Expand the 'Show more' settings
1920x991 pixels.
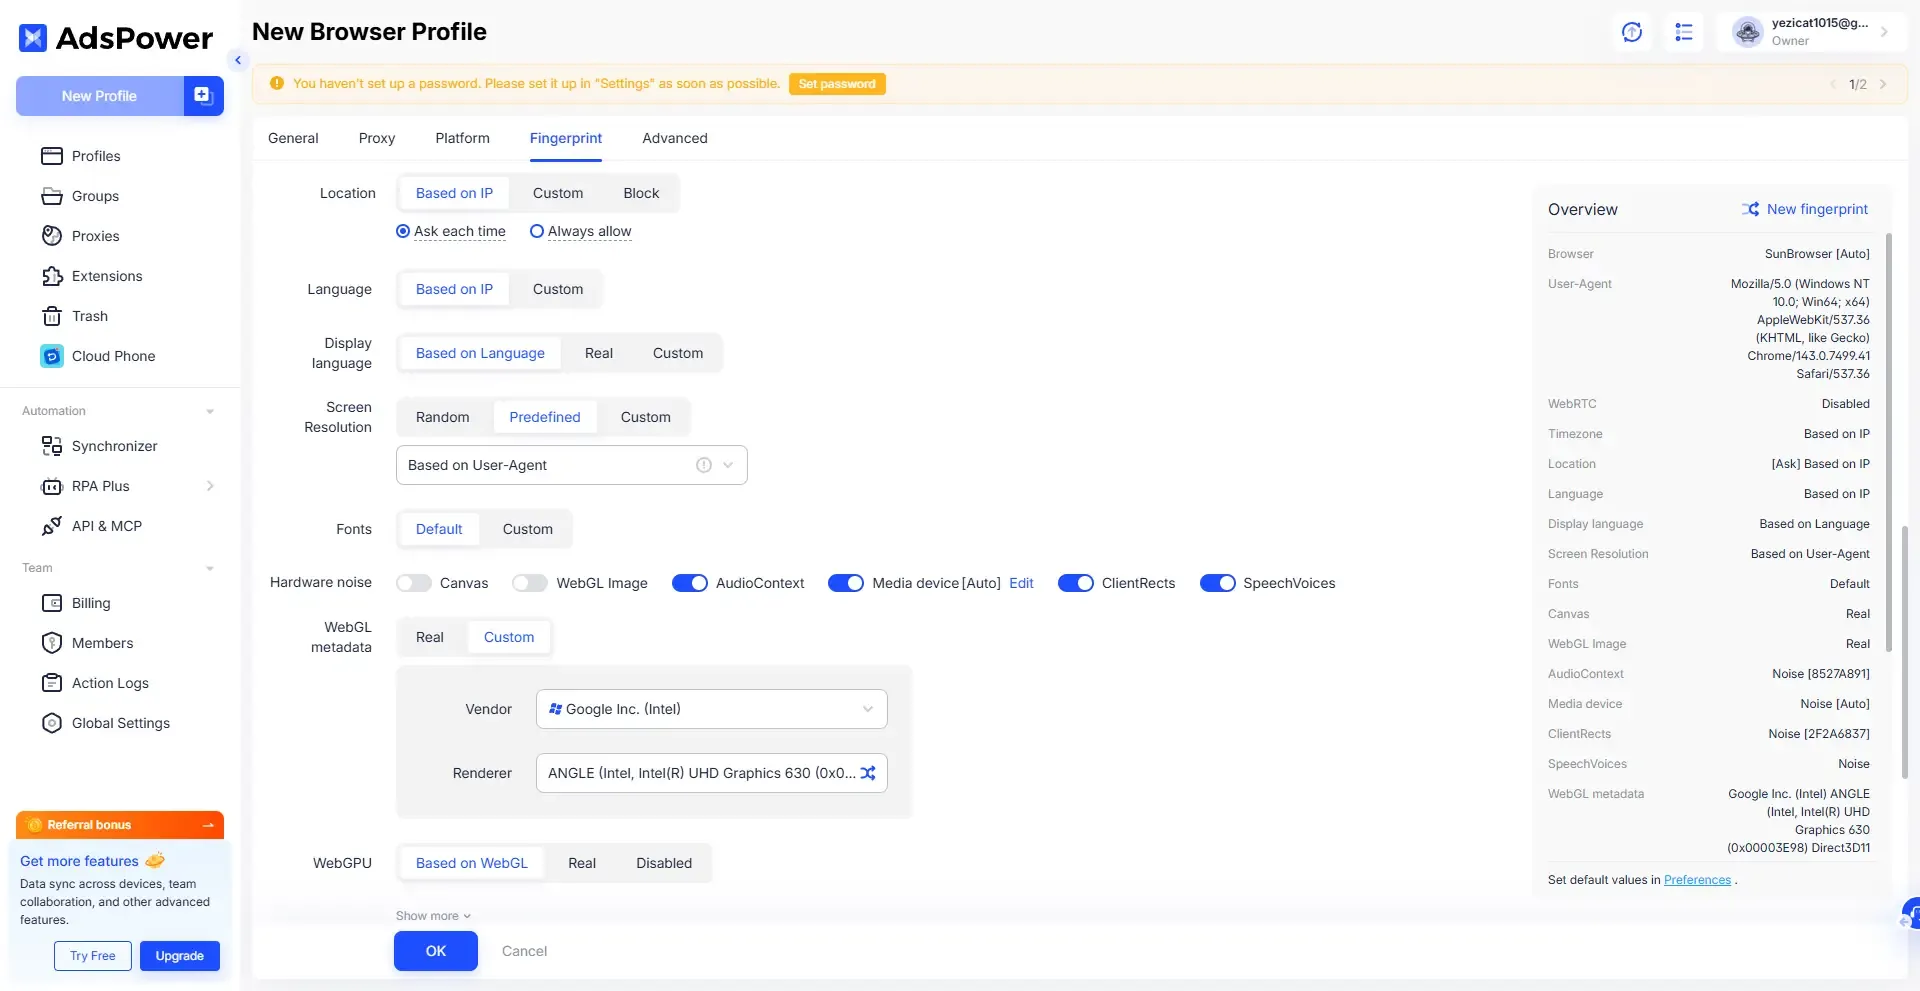coord(432,915)
